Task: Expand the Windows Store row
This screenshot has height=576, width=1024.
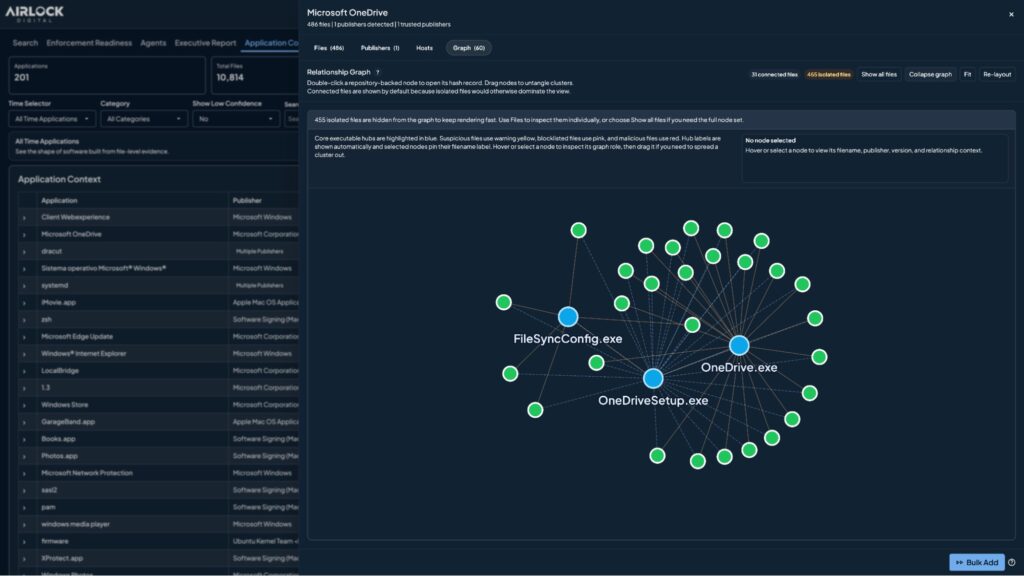Action: [24, 406]
